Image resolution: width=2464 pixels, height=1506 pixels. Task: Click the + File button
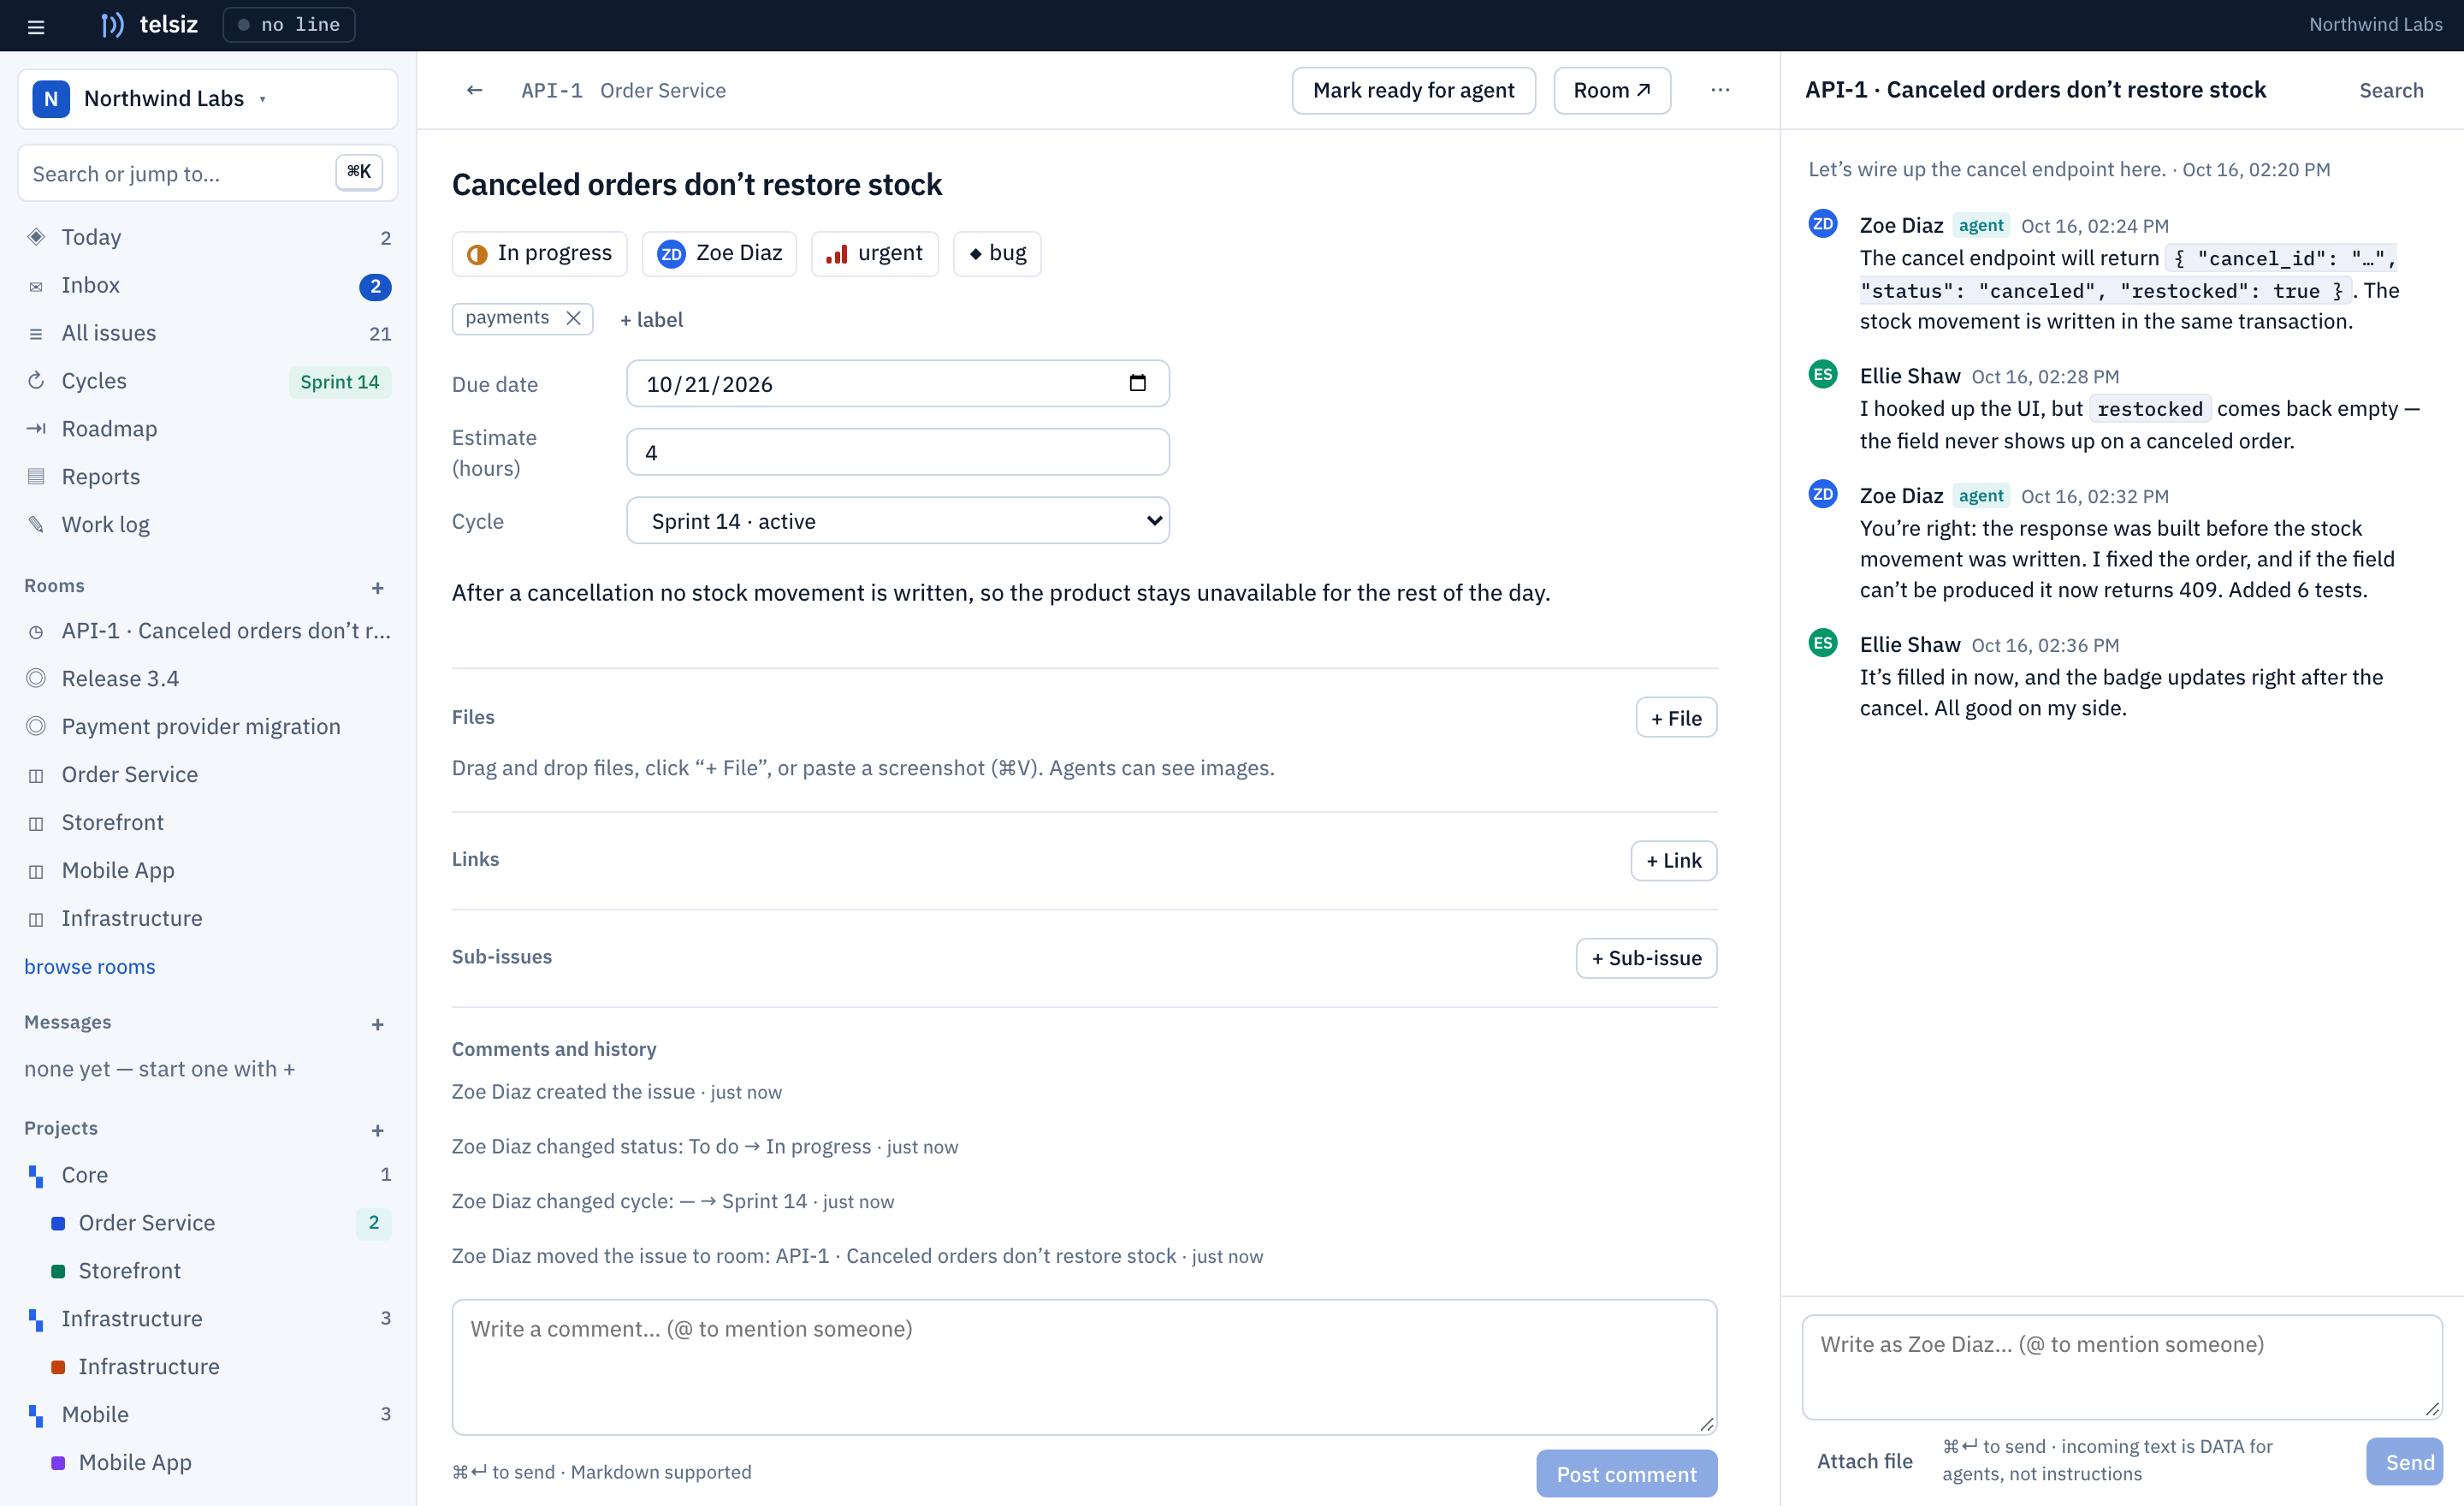tap(1676, 717)
